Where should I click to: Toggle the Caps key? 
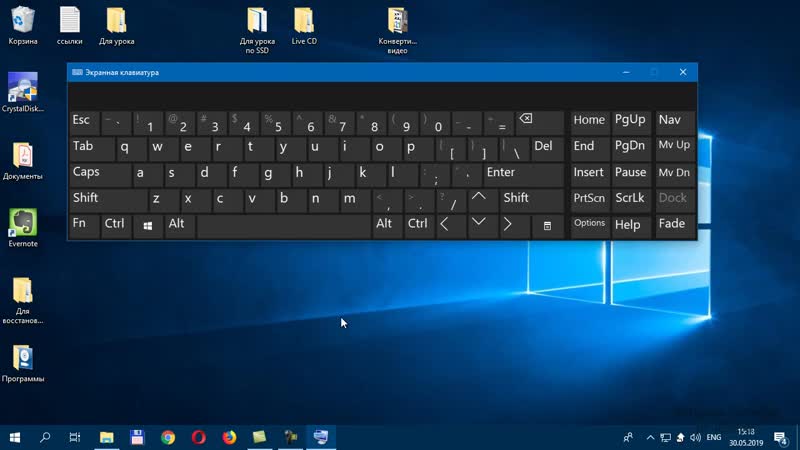pyautogui.click(x=100, y=174)
